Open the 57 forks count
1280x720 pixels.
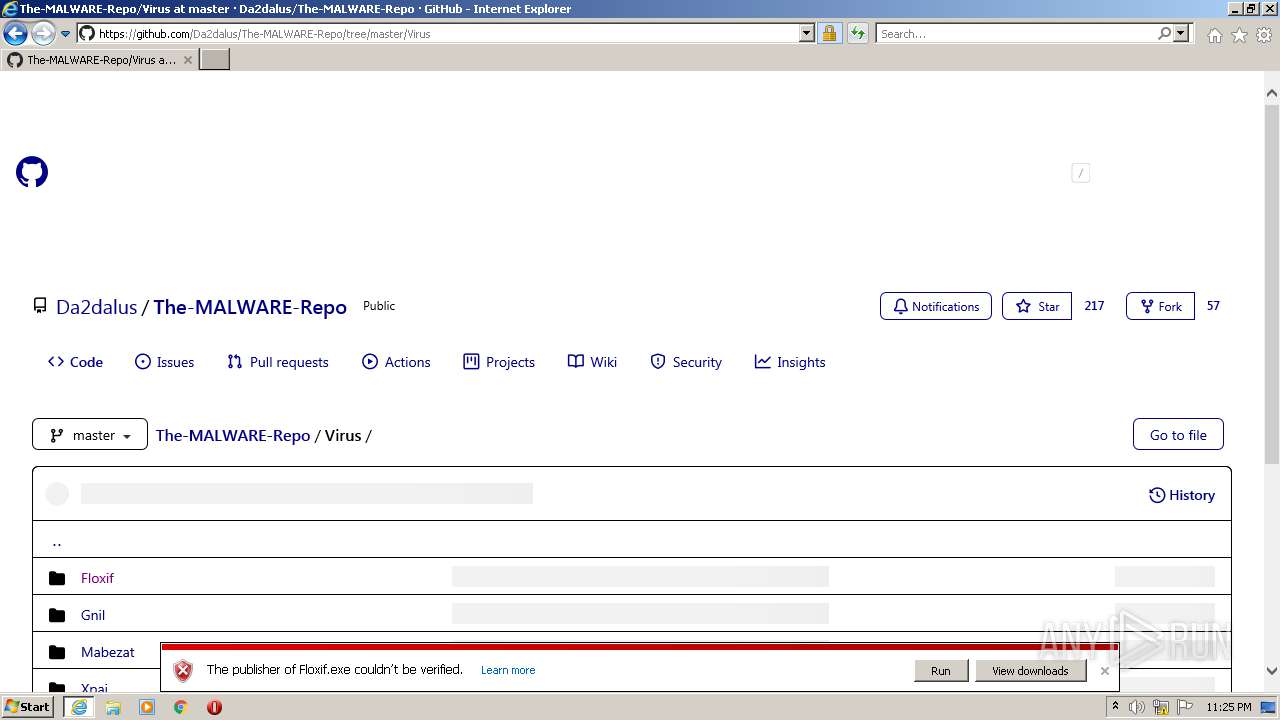[1213, 306]
